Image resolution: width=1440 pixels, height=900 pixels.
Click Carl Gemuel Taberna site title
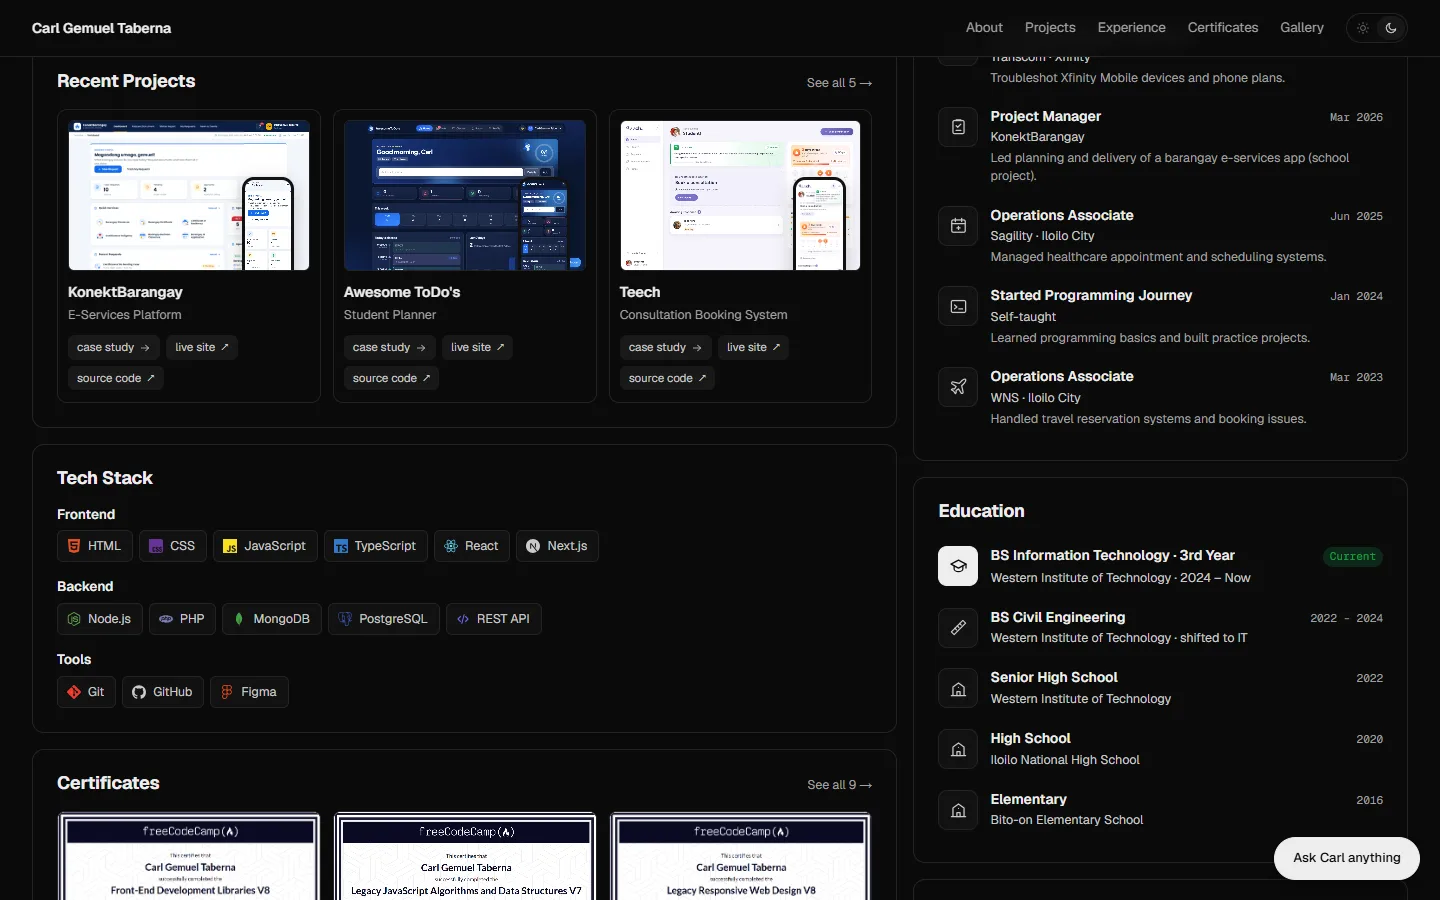(x=101, y=28)
